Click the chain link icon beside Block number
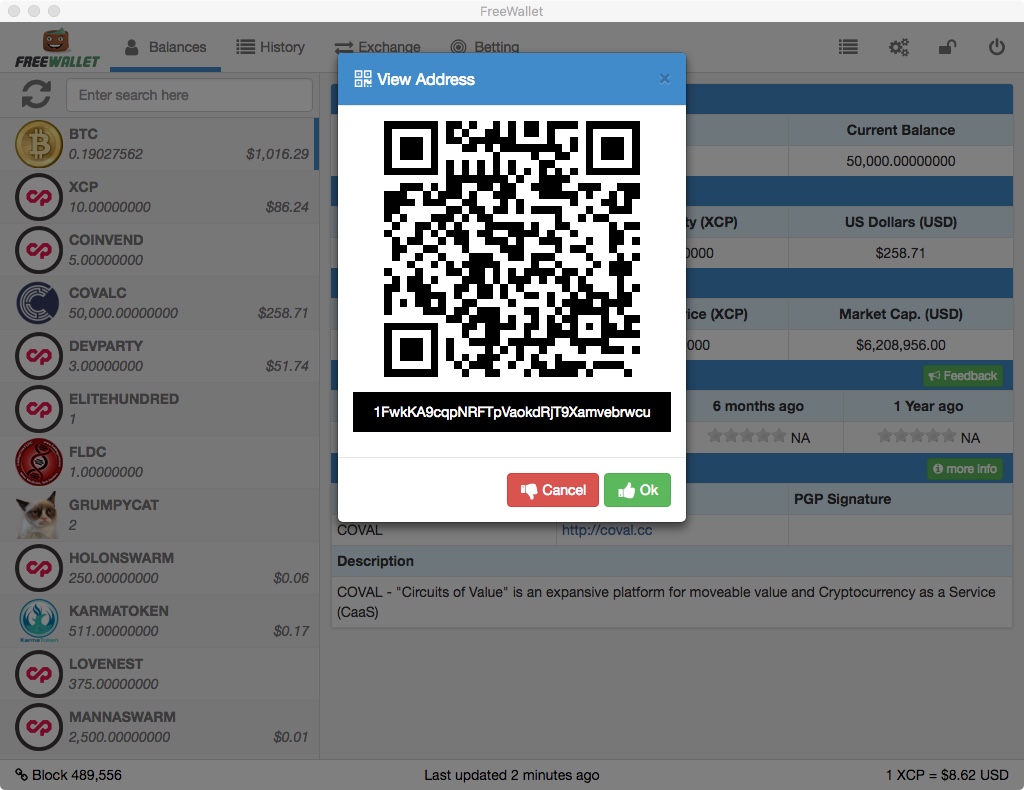 [22, 775]
